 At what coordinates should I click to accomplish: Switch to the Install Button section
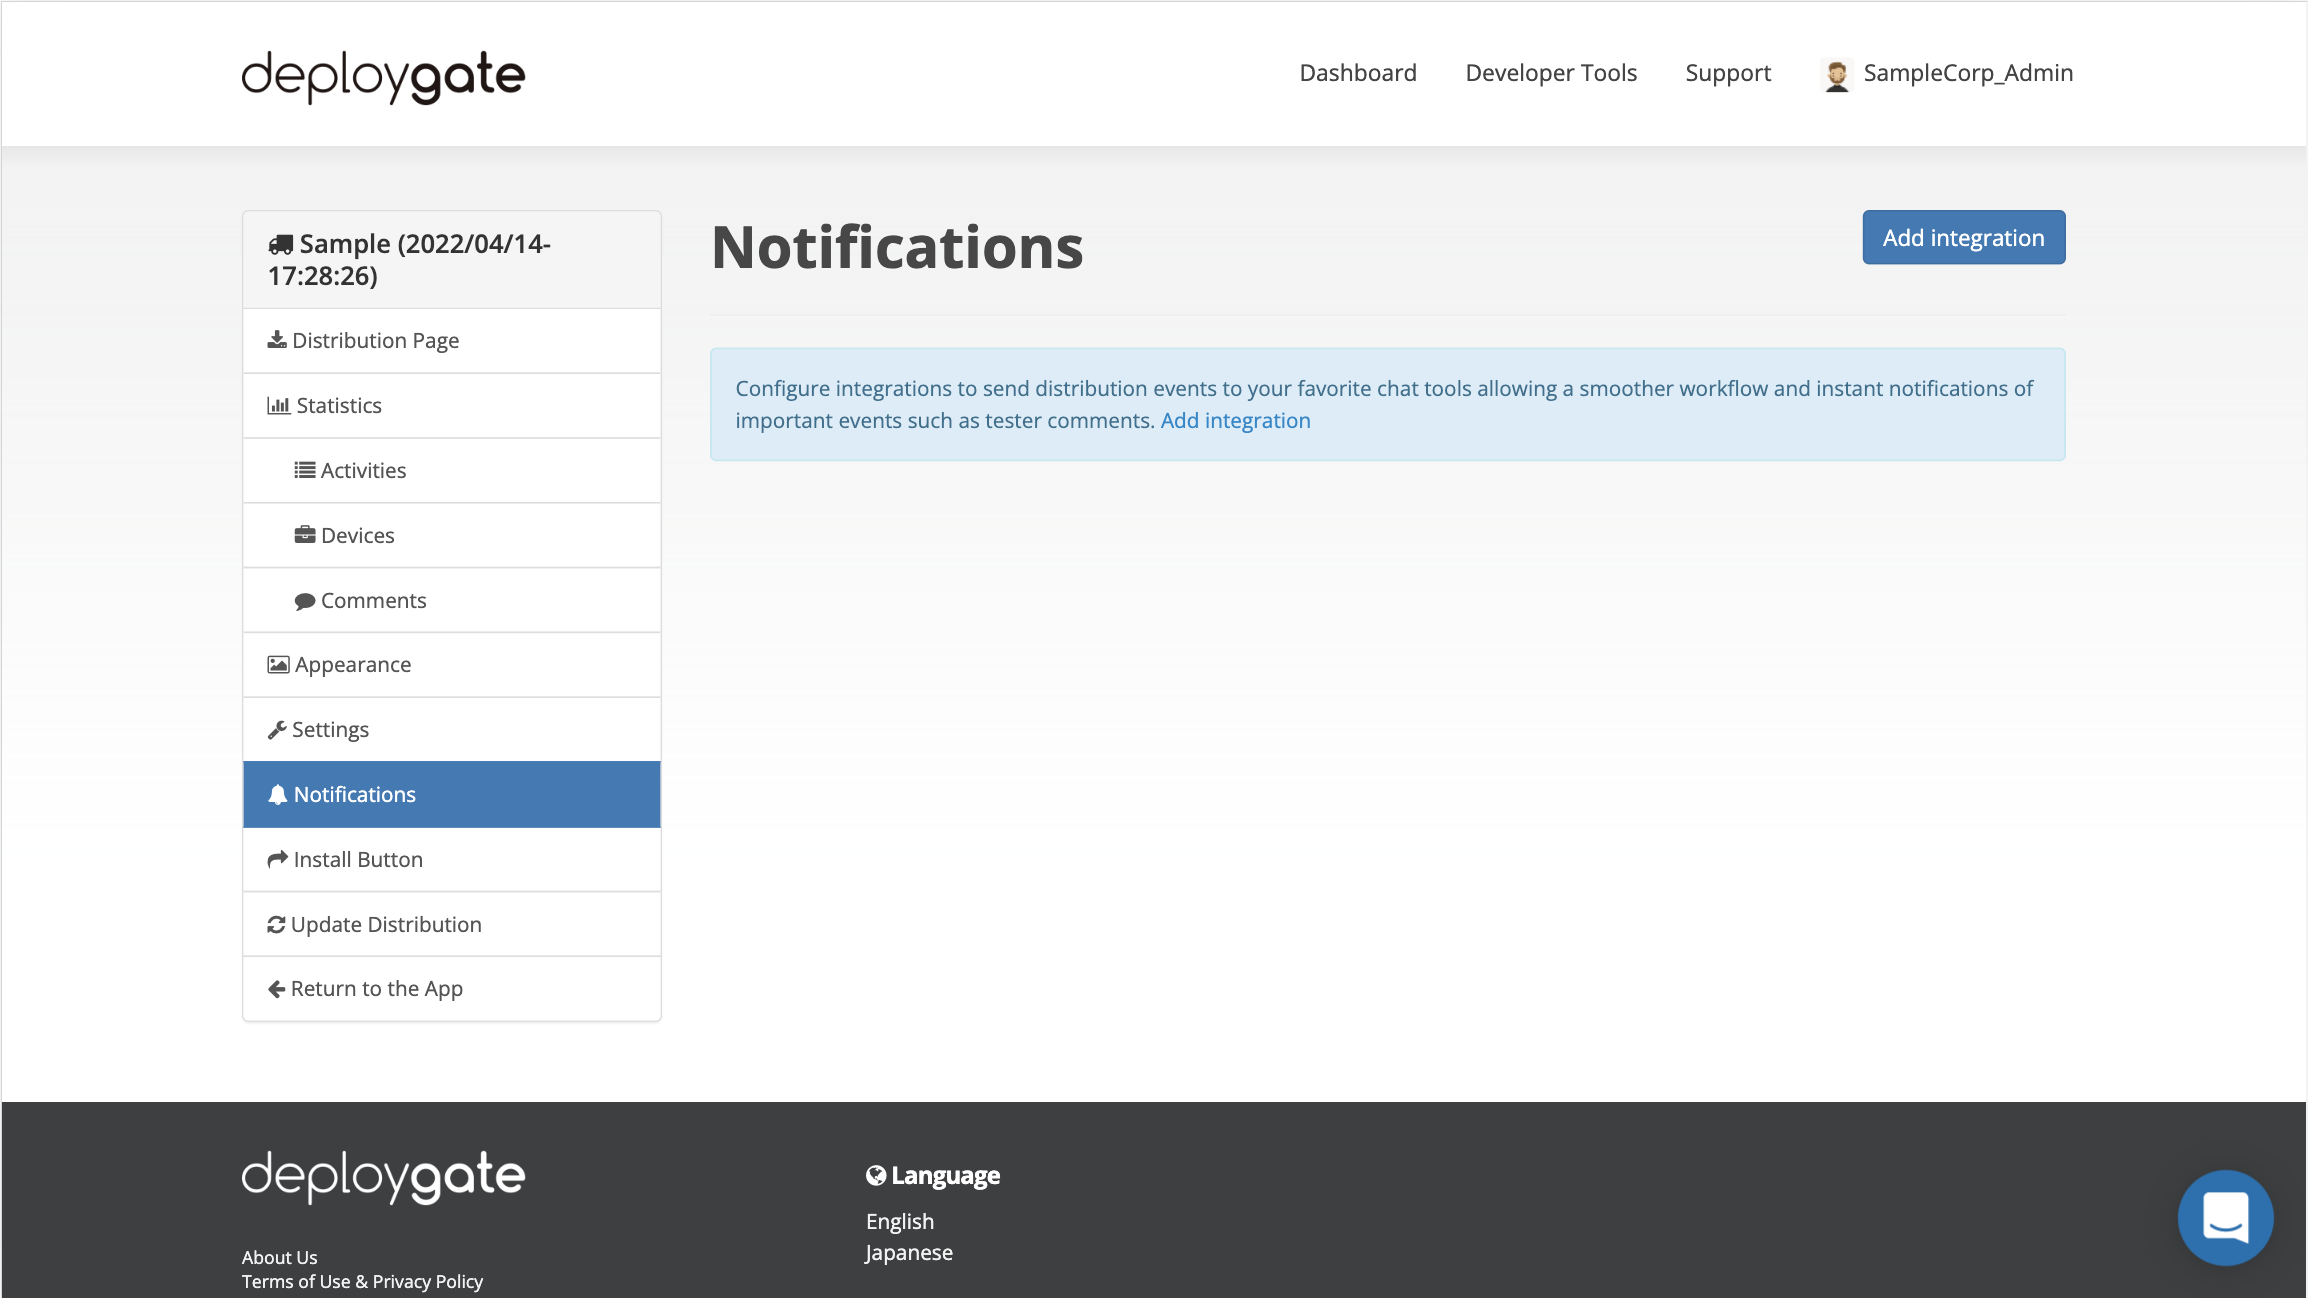356,858
